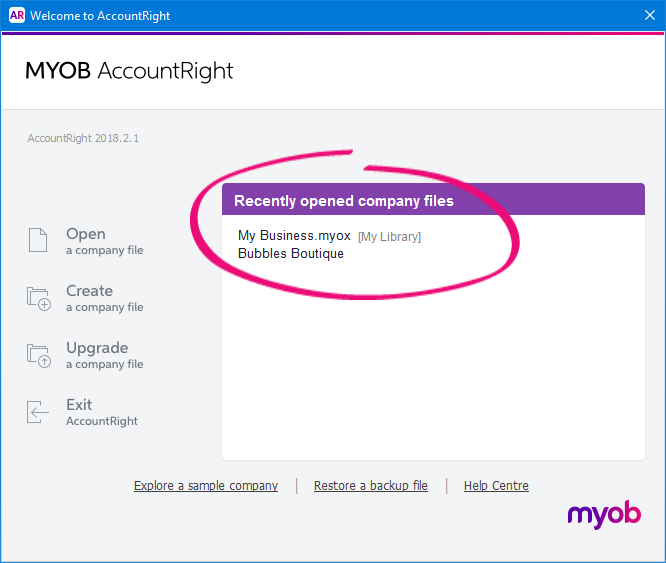Screen dimensions: 666x563
Task: Click the Explore a sample company link
Action: [x=206, y=485]
